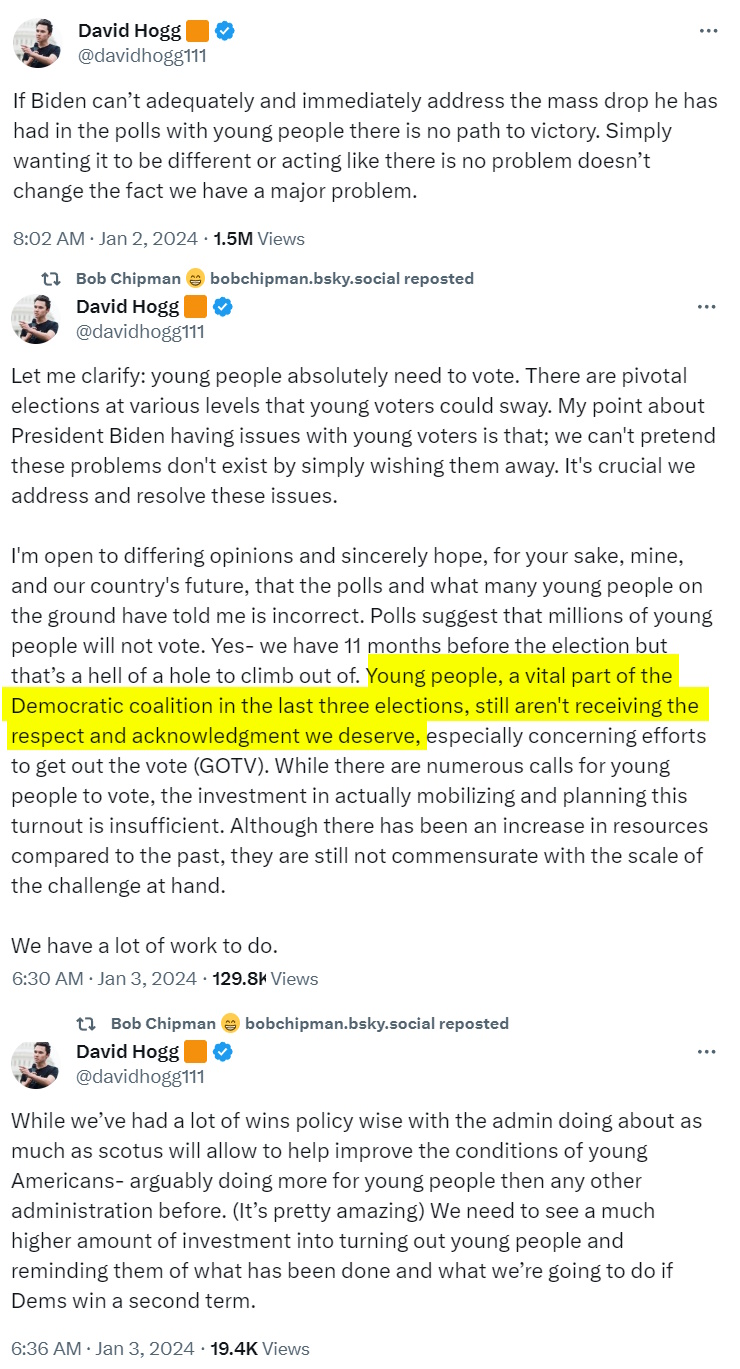Click the orange badge on the 6:36 AM tweet
740x1369 pixels.
(195, 1051)
